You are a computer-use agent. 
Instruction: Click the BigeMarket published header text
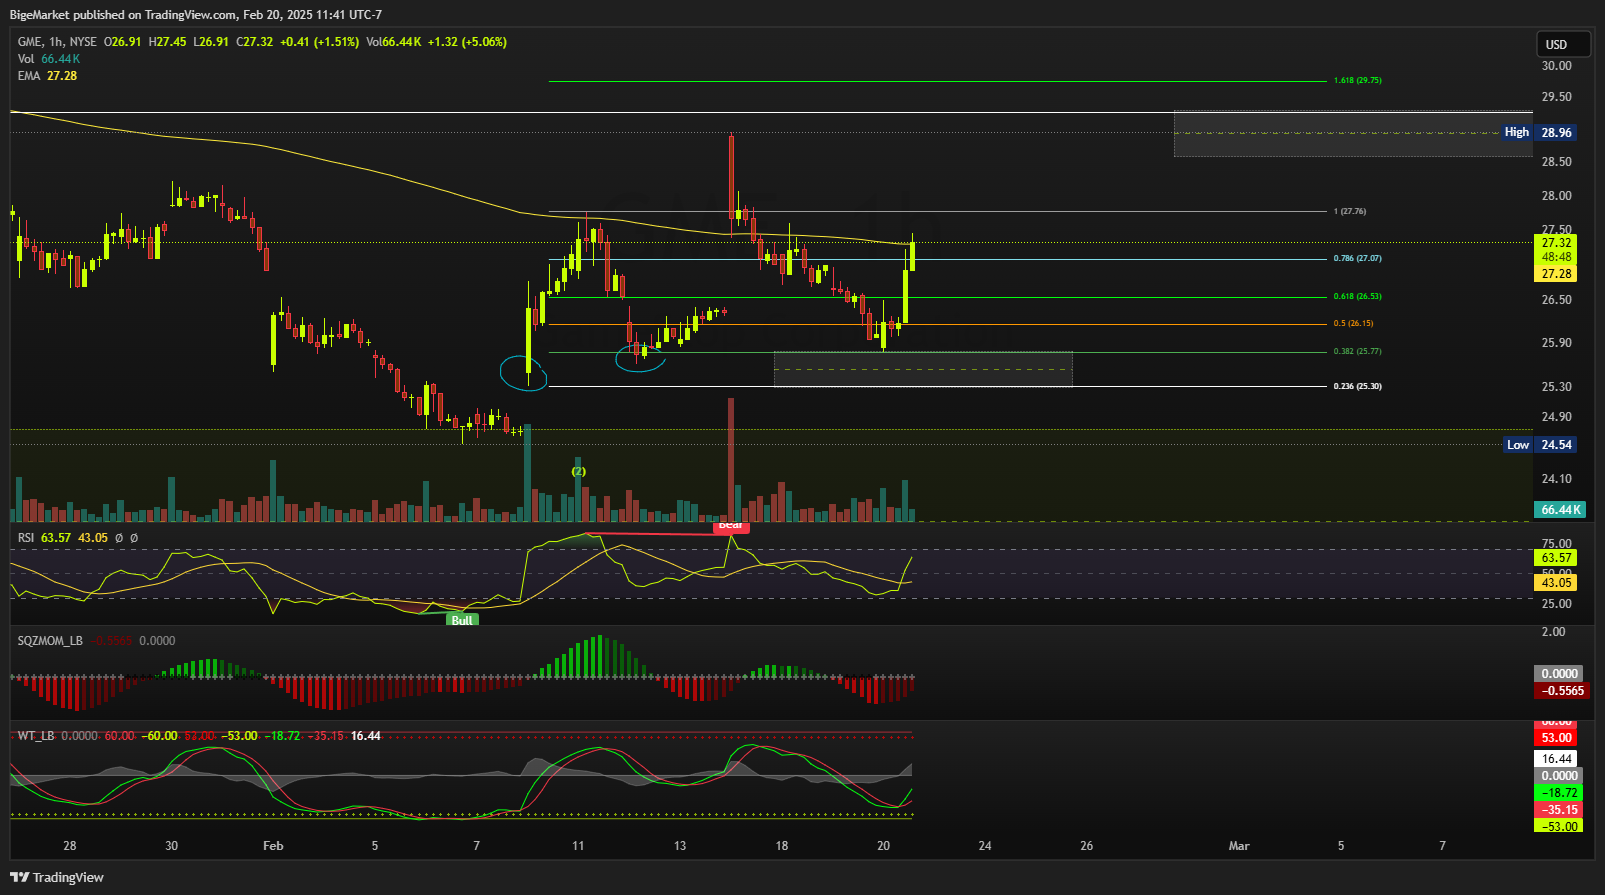coord(196,15)
